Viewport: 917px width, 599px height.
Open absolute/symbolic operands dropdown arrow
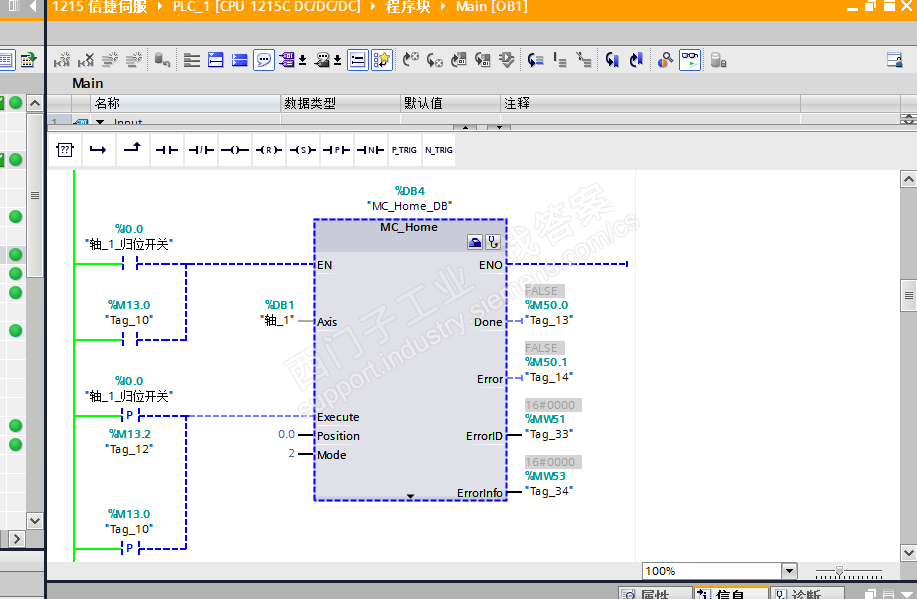pyautogui.click(x=302, y=60)
